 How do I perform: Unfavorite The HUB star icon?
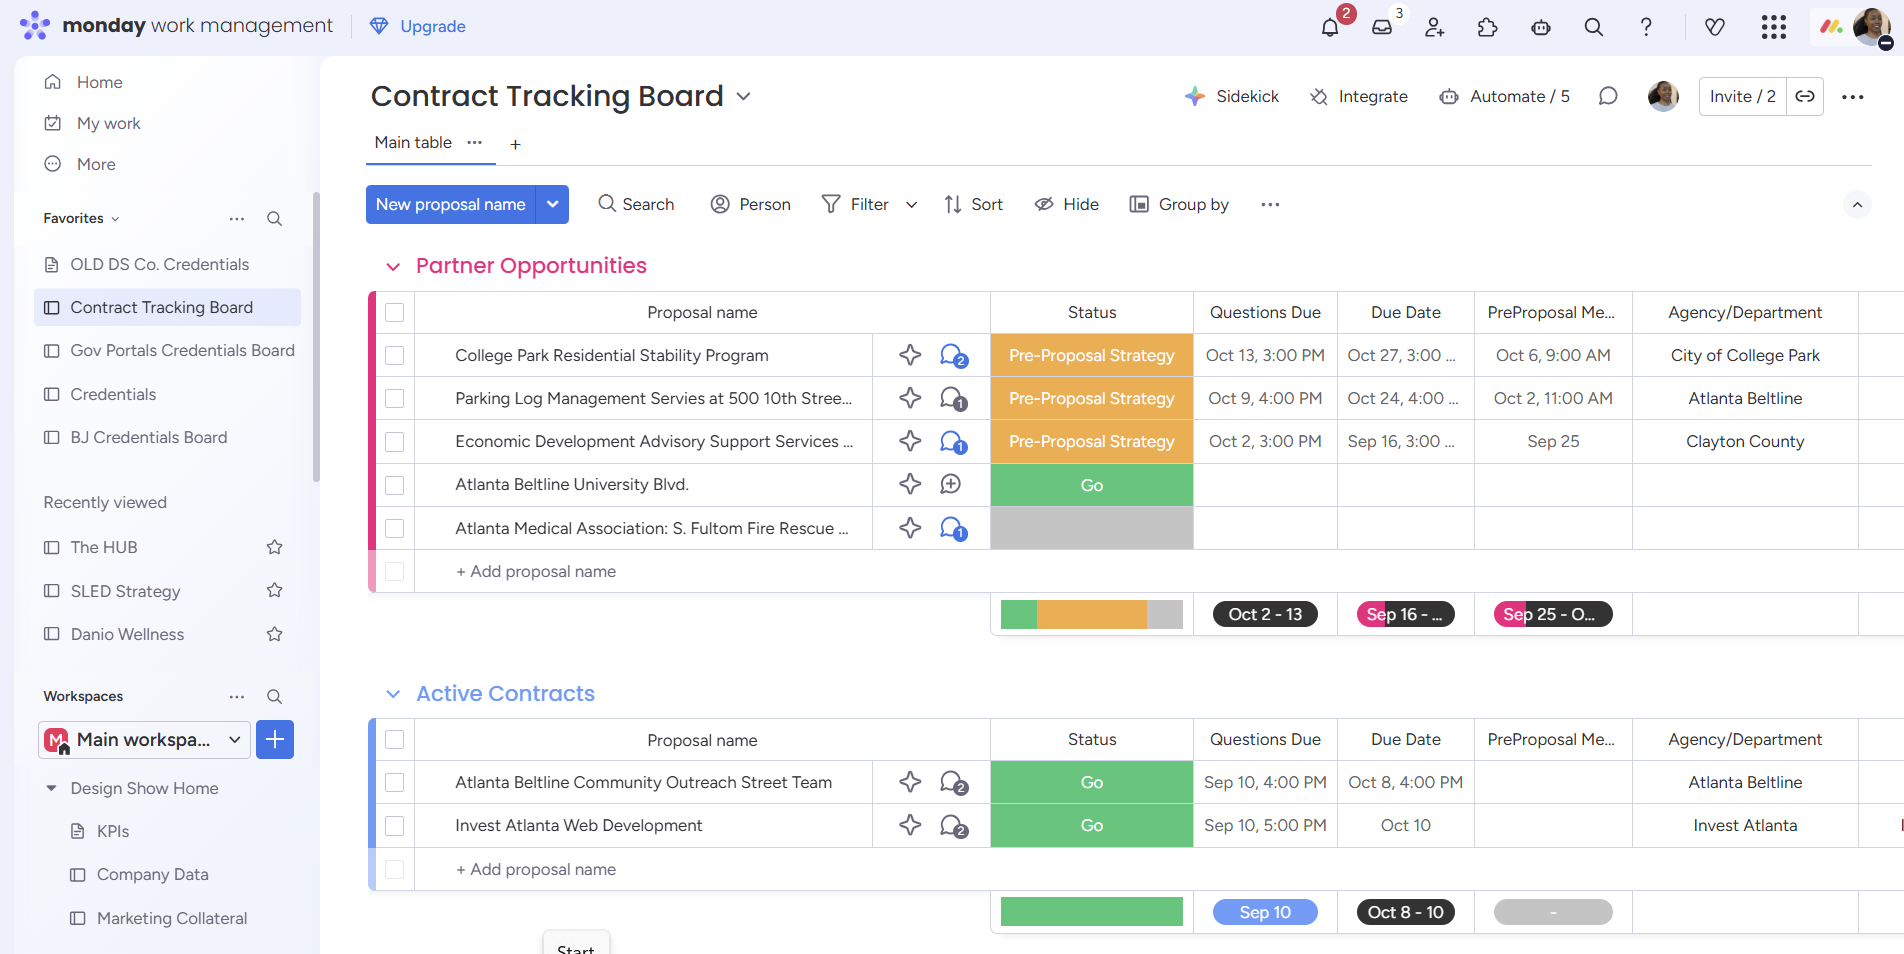tap(275, 547)
